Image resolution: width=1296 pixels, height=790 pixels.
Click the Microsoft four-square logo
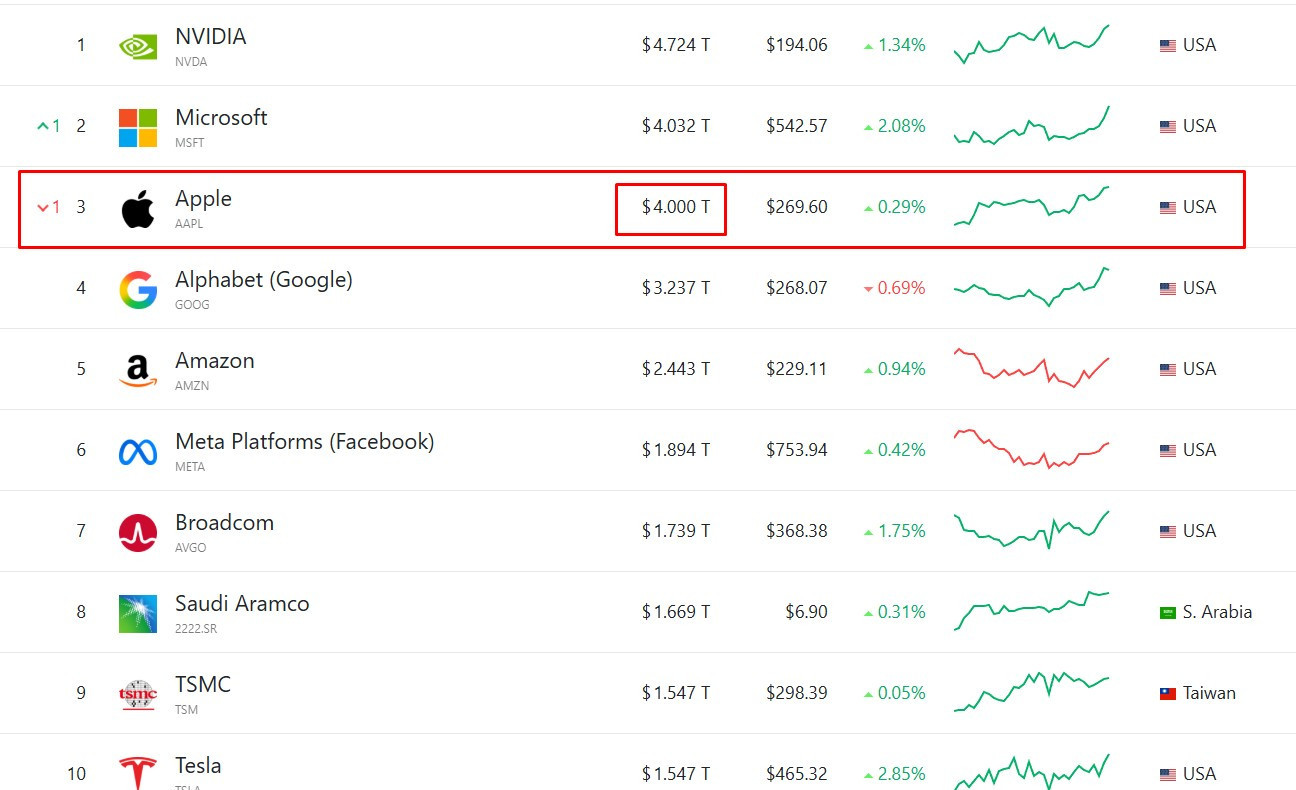coord(138,127)
